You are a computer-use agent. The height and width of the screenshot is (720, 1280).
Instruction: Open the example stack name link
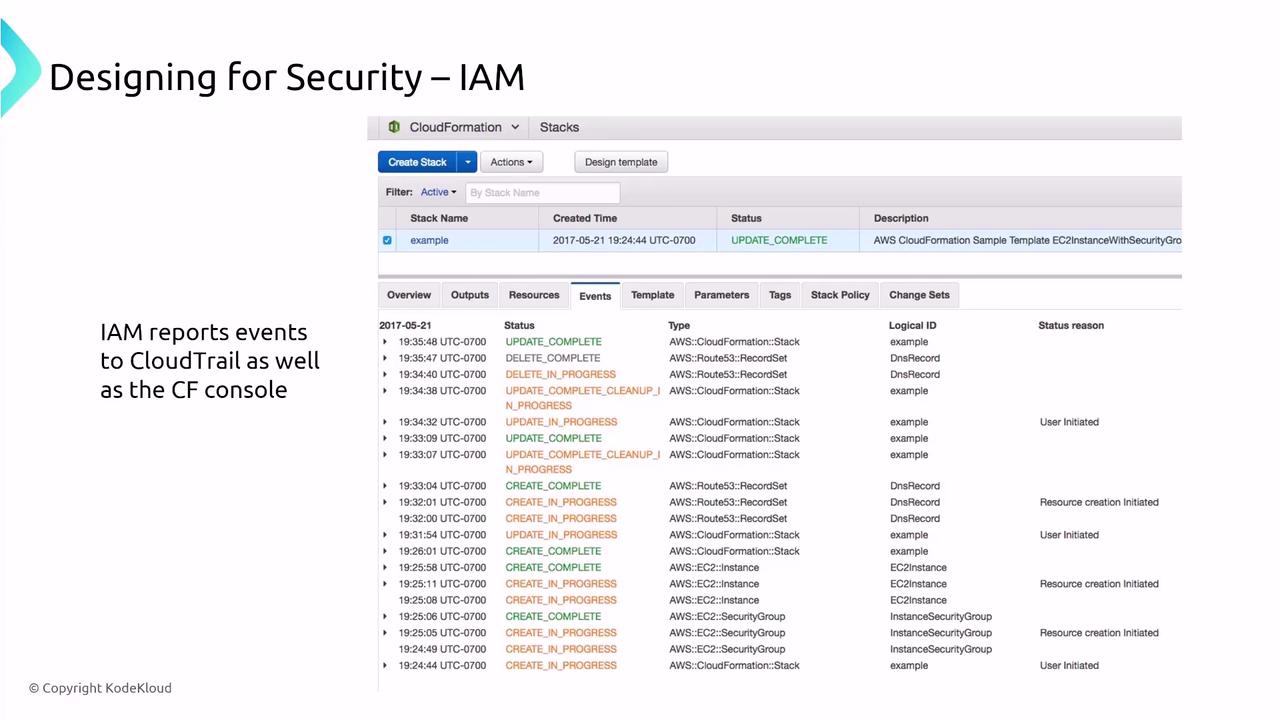point(429,240)
